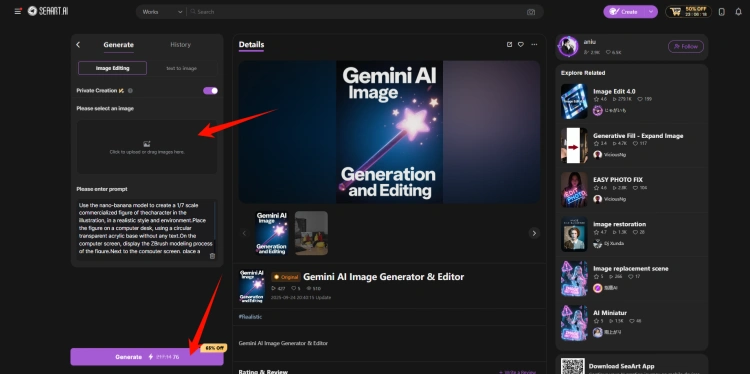Viewport: 750px width, 374px height.
Task: Click the Original badge
Action: click(x=286, y=277)
